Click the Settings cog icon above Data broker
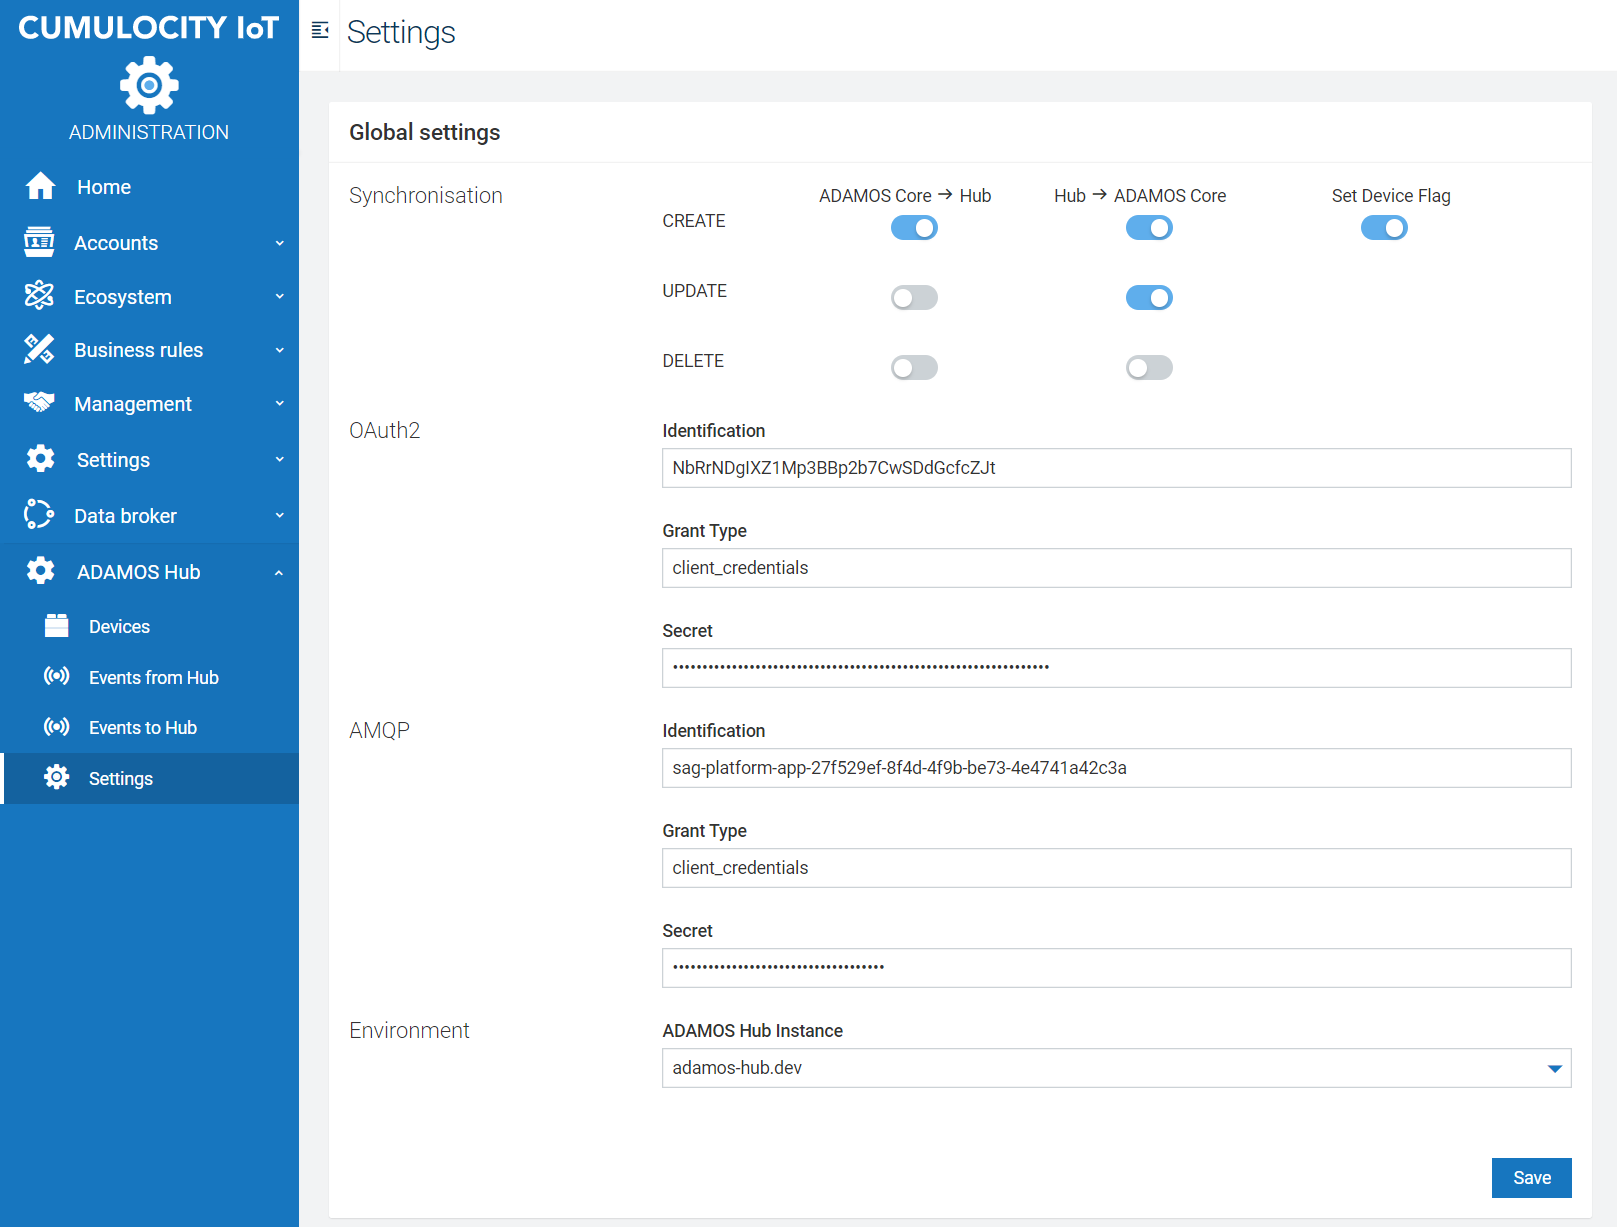1617x1227 pixels. [x=40, y=458]
